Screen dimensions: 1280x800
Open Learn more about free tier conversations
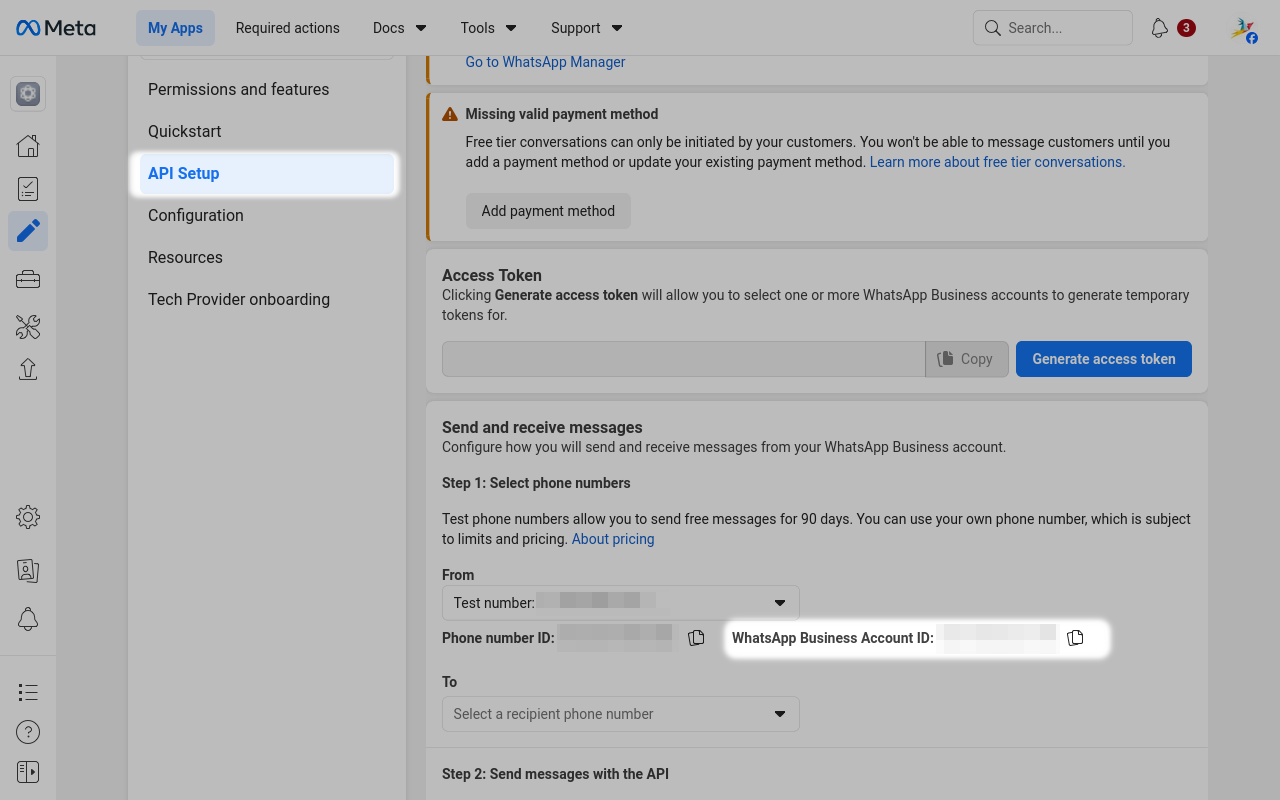[x=997, y=162]
